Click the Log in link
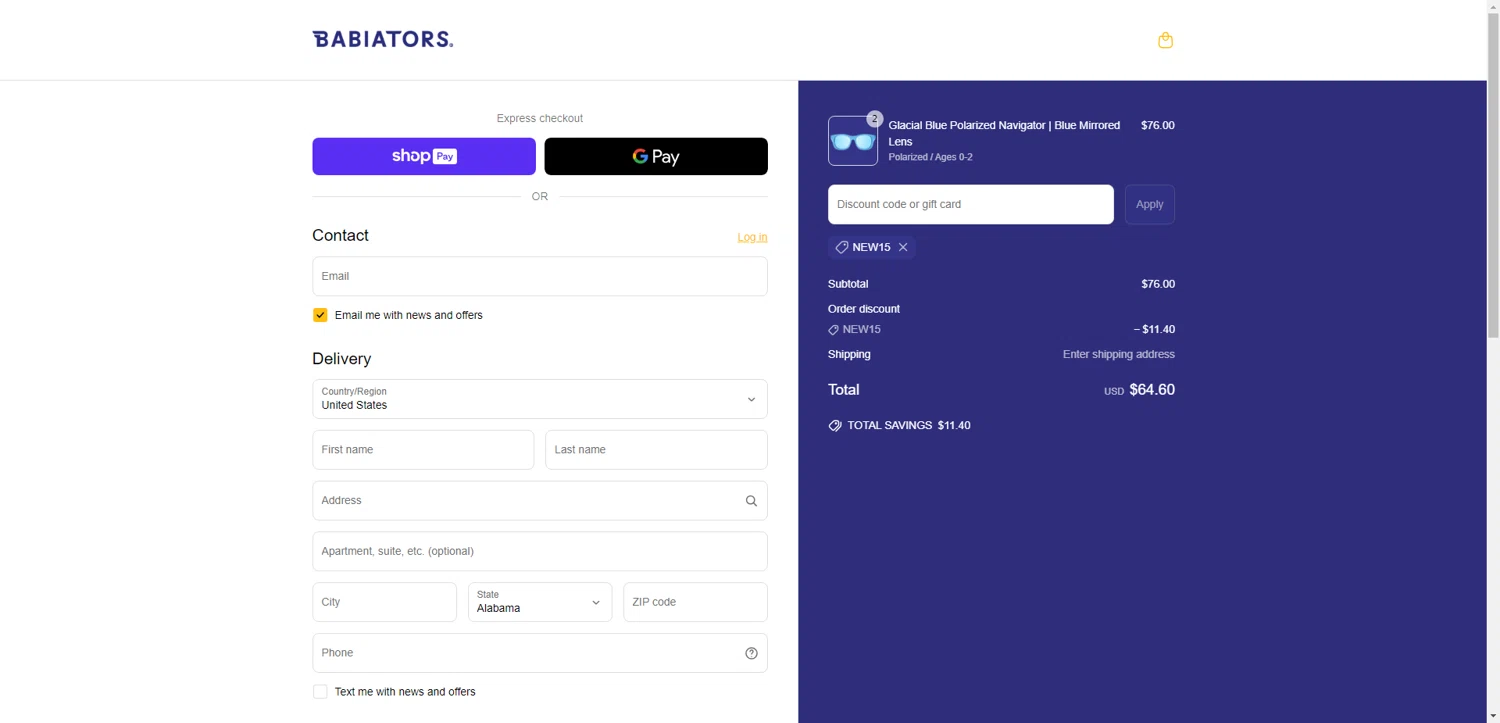Screen dimensions: 1500x723 [x=752, y=237]
